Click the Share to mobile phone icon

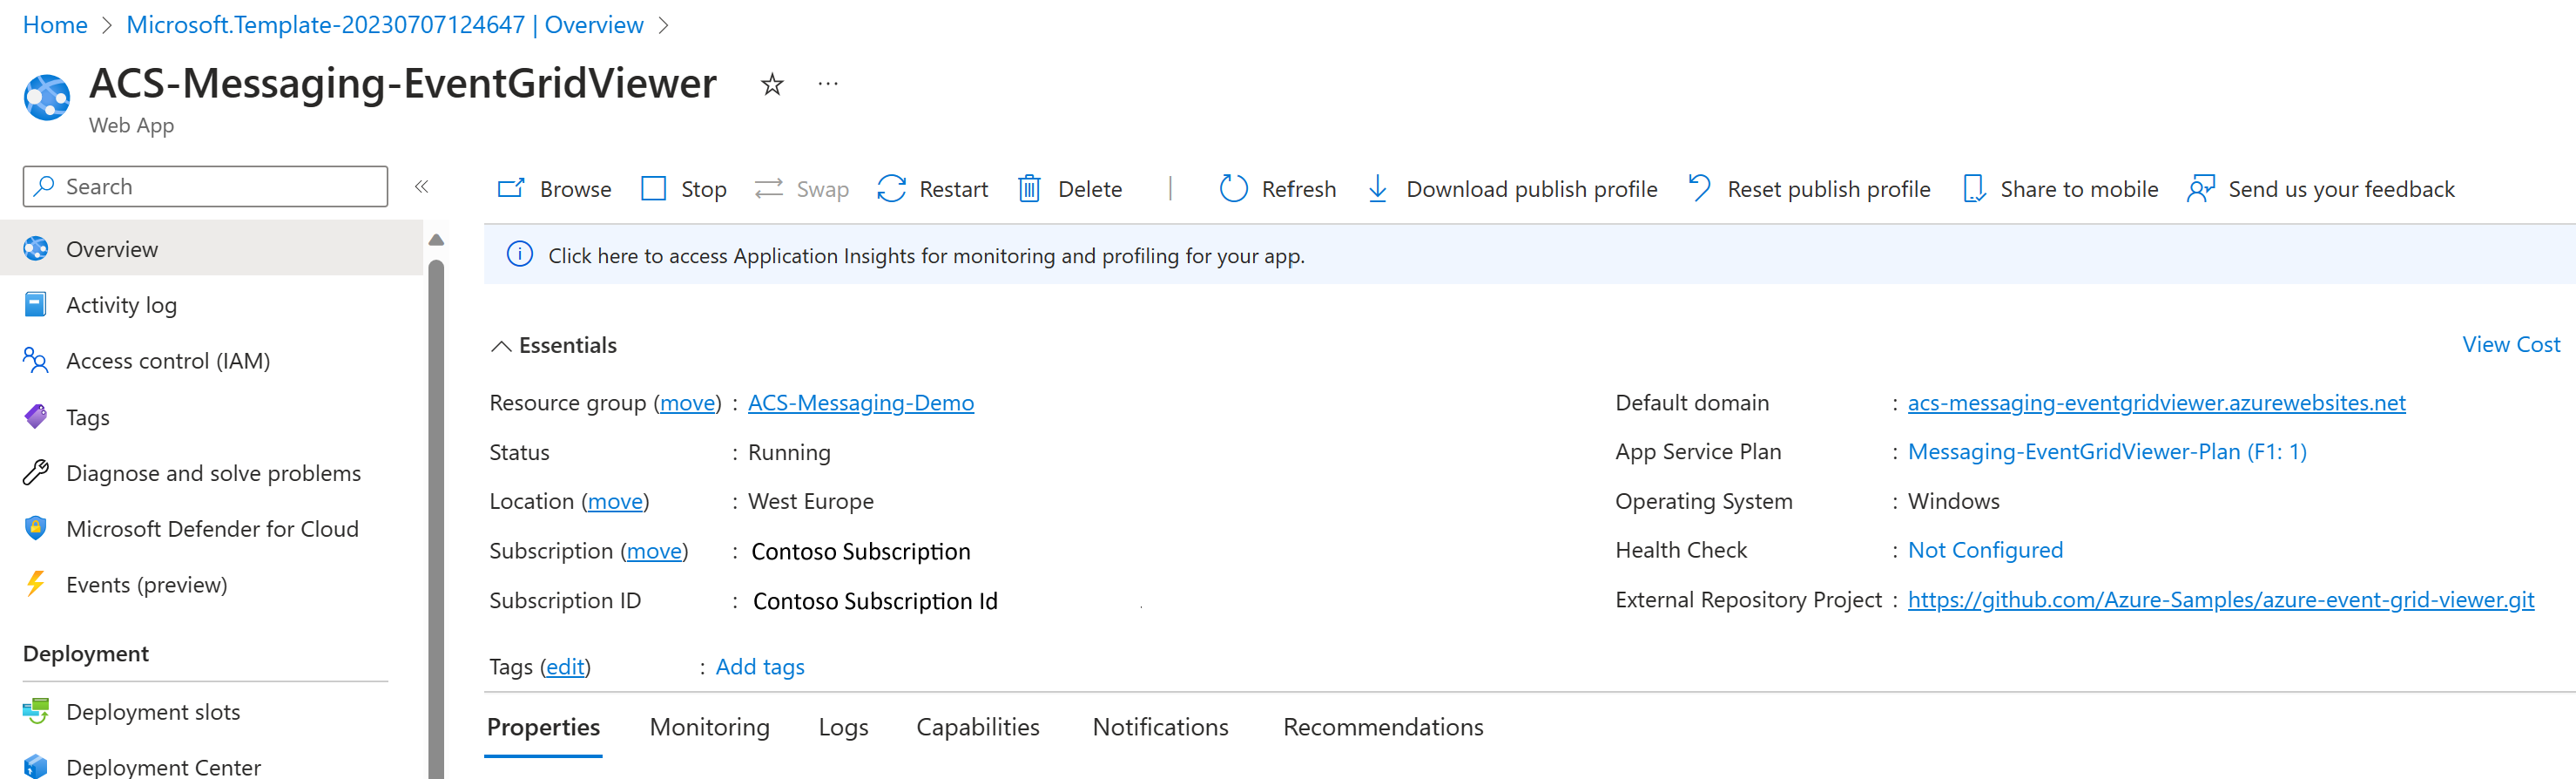point(1973,189)
